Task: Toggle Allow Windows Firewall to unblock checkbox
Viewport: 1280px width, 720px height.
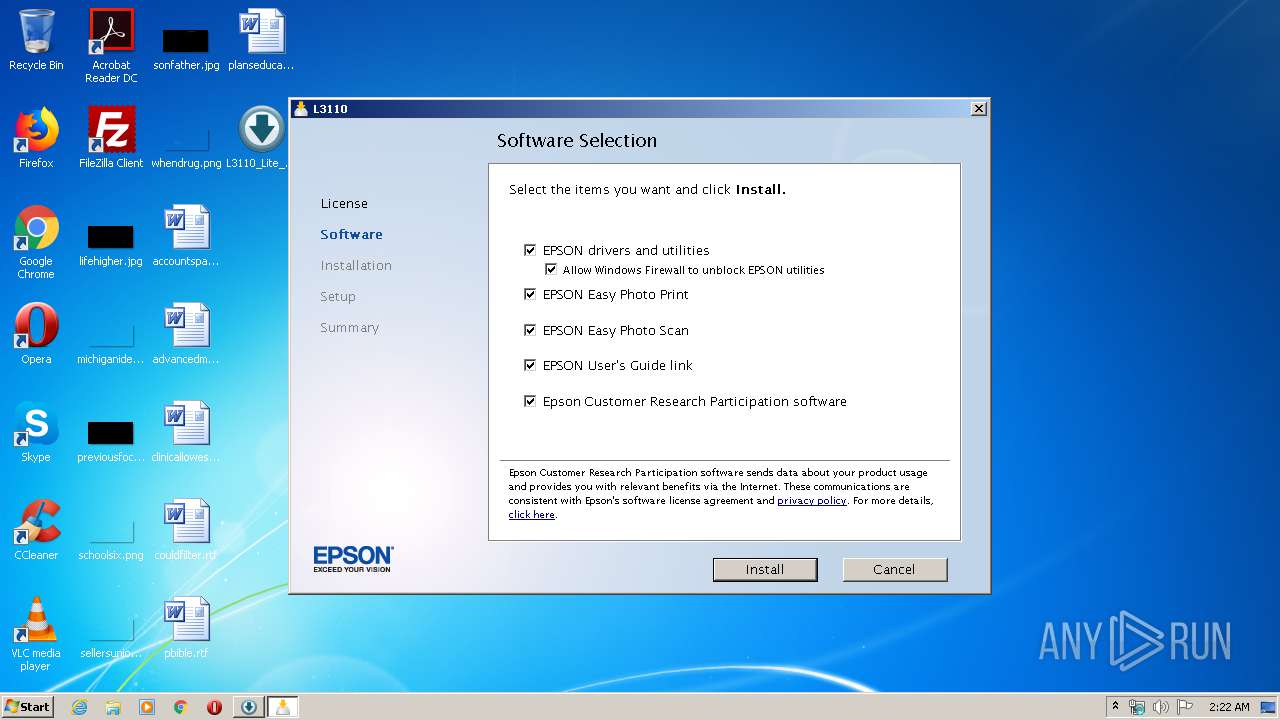Action: pyautogui.click(x=550, y=270)
